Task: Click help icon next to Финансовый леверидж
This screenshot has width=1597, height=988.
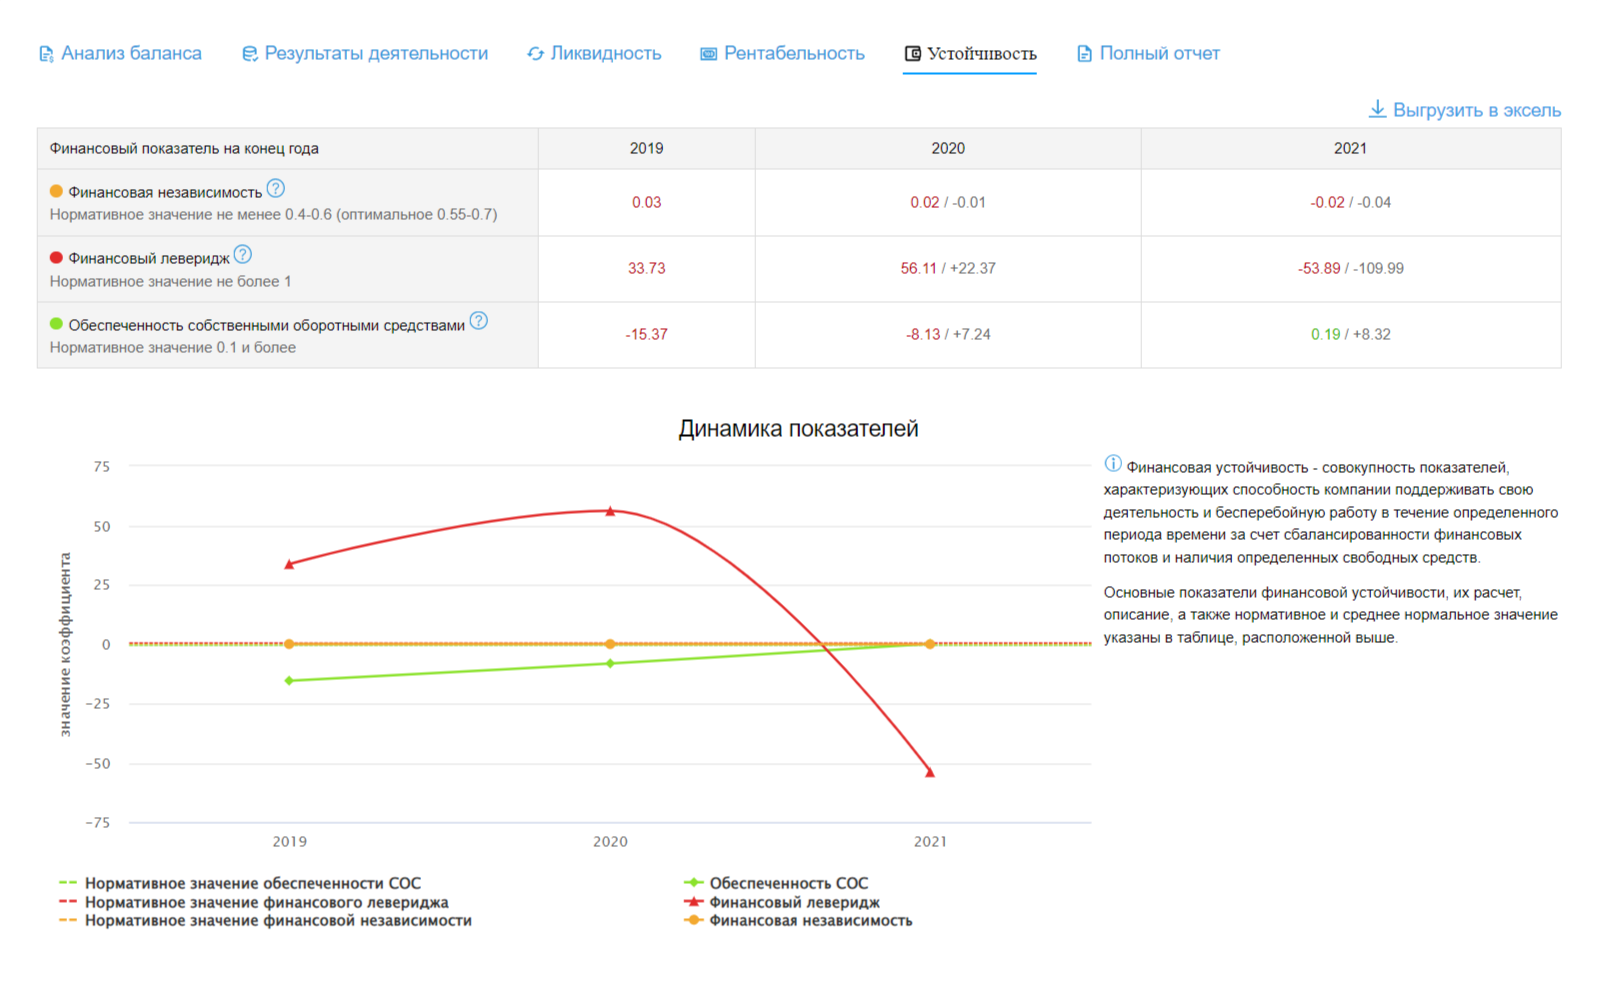Action: (243, 255)
